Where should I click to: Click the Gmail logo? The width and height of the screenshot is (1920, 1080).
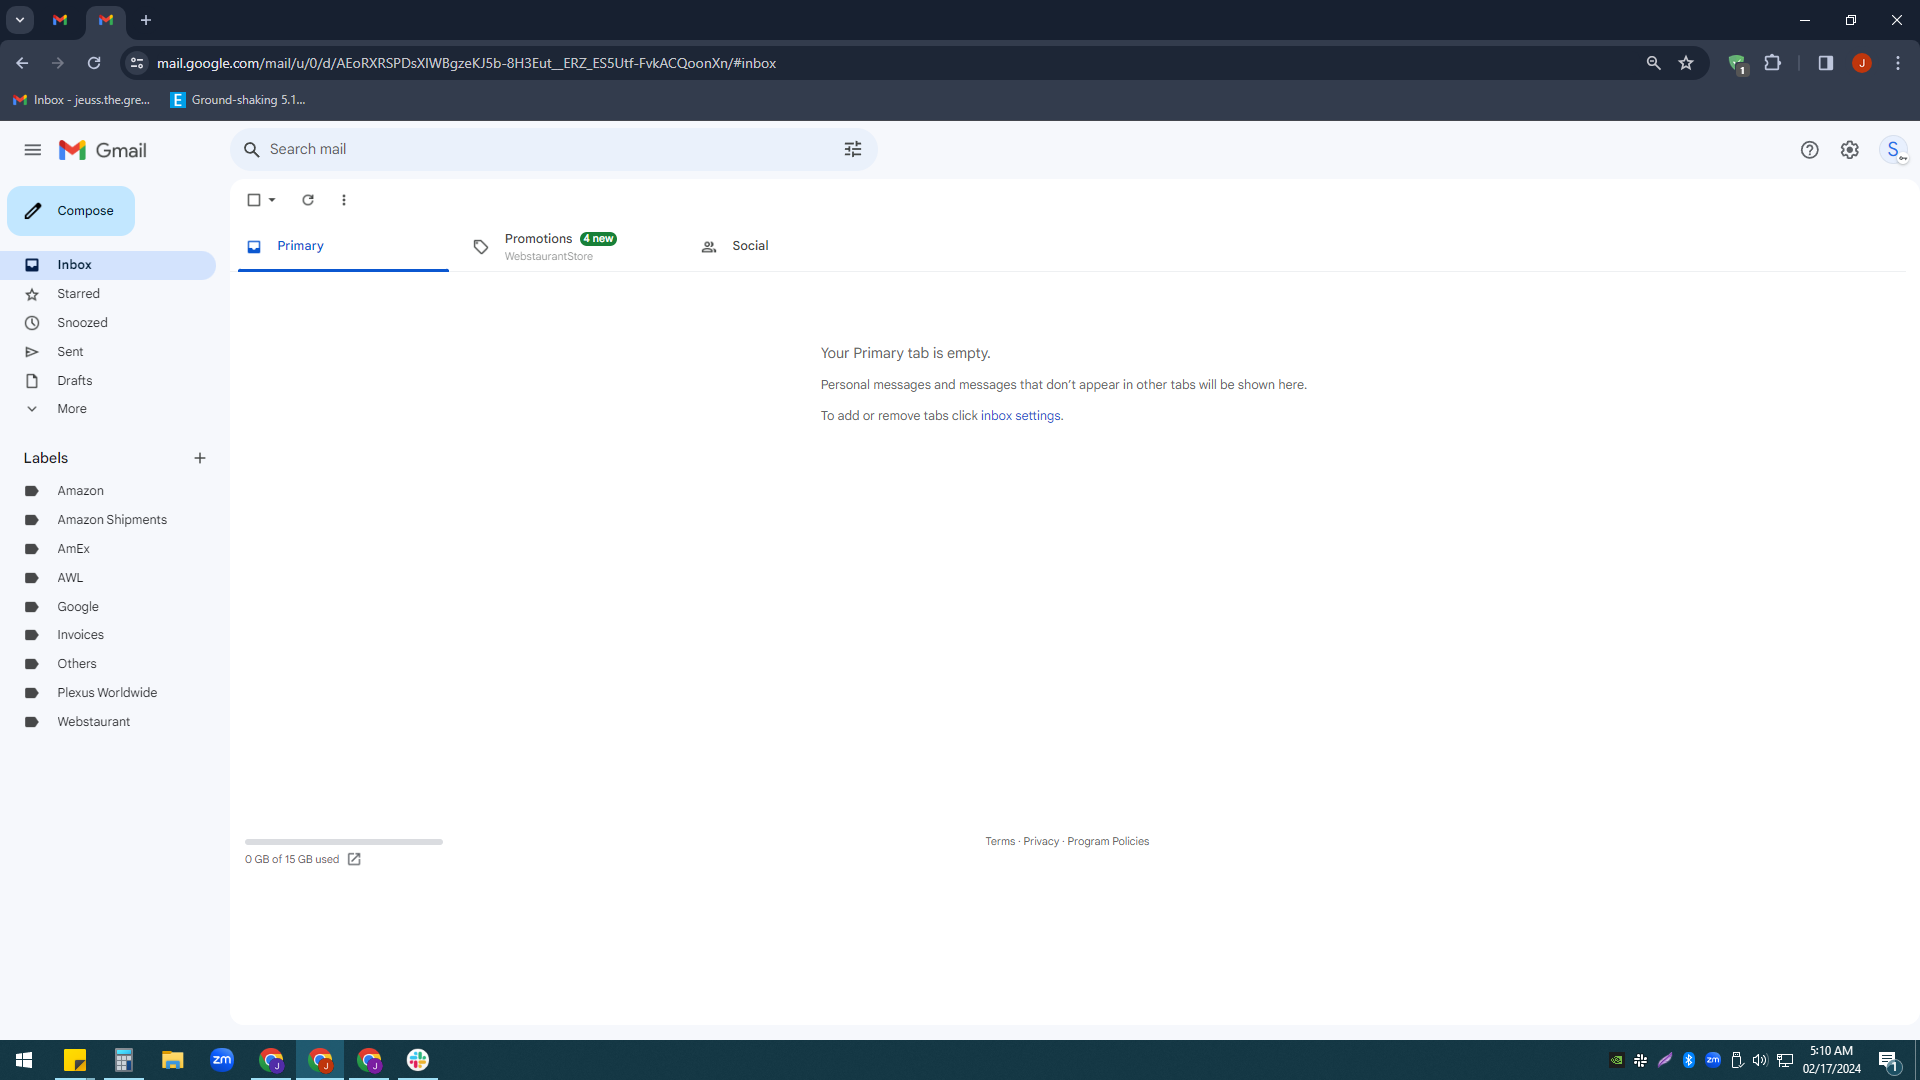(102, 150)
